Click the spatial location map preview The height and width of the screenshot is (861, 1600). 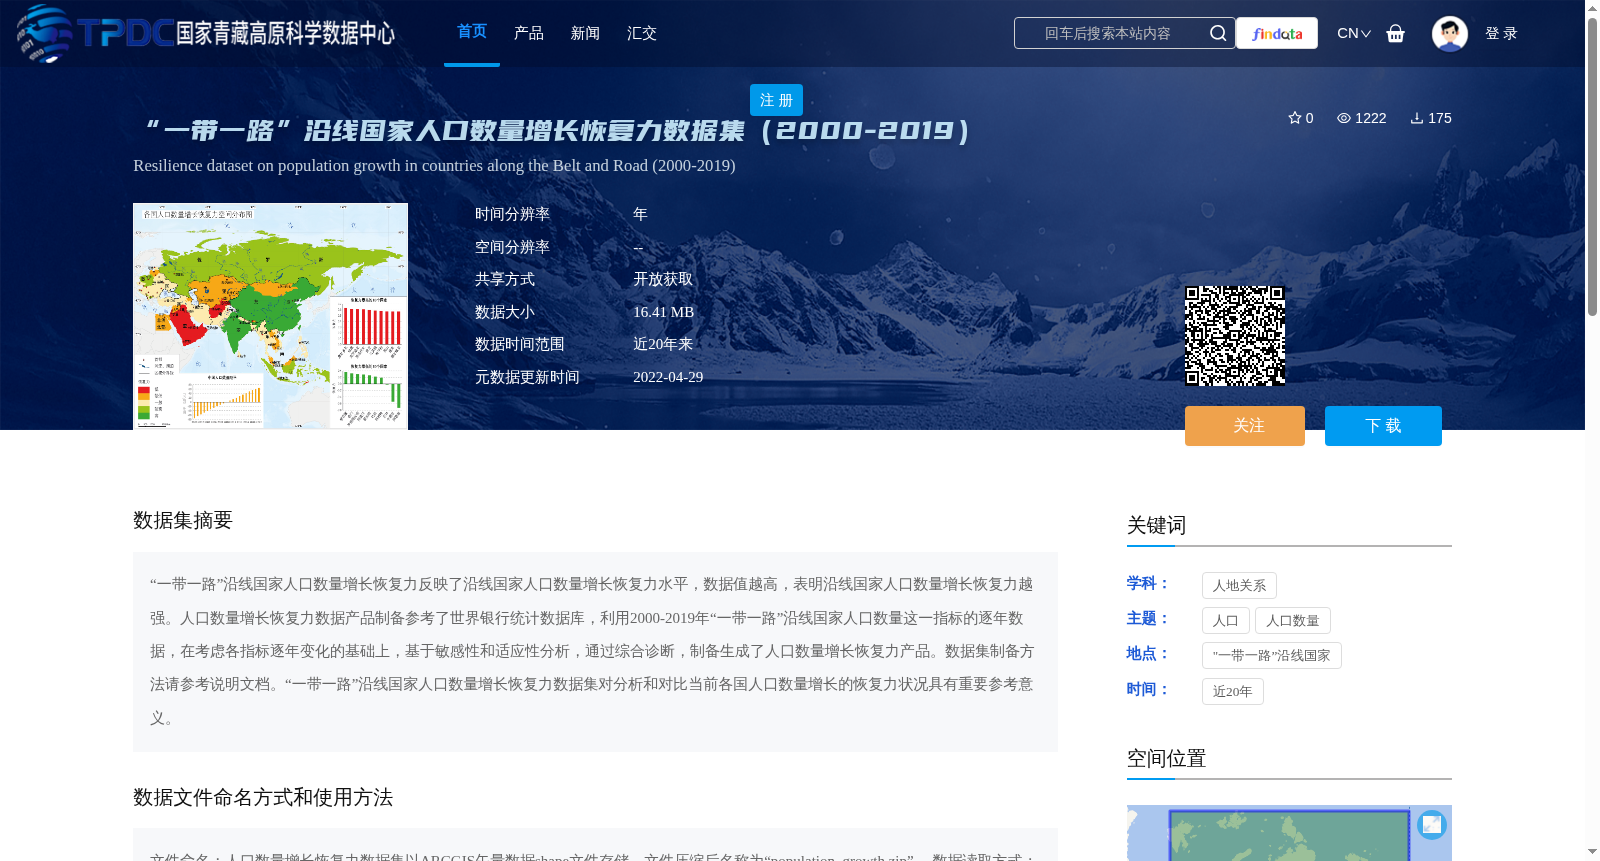tap(1289, 833)
